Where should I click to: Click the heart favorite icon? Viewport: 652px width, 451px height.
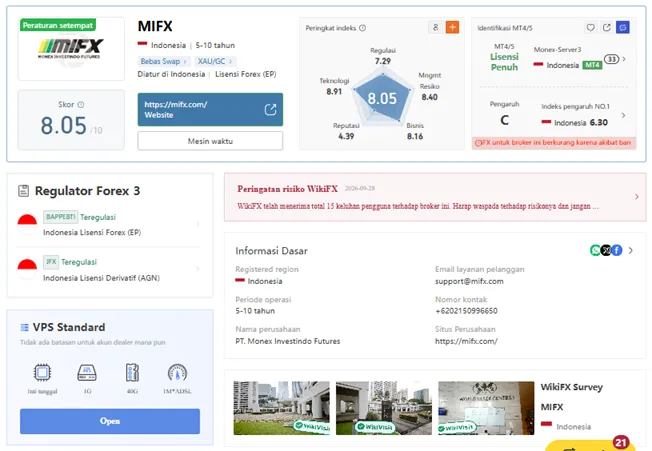[x=590, y=27]
